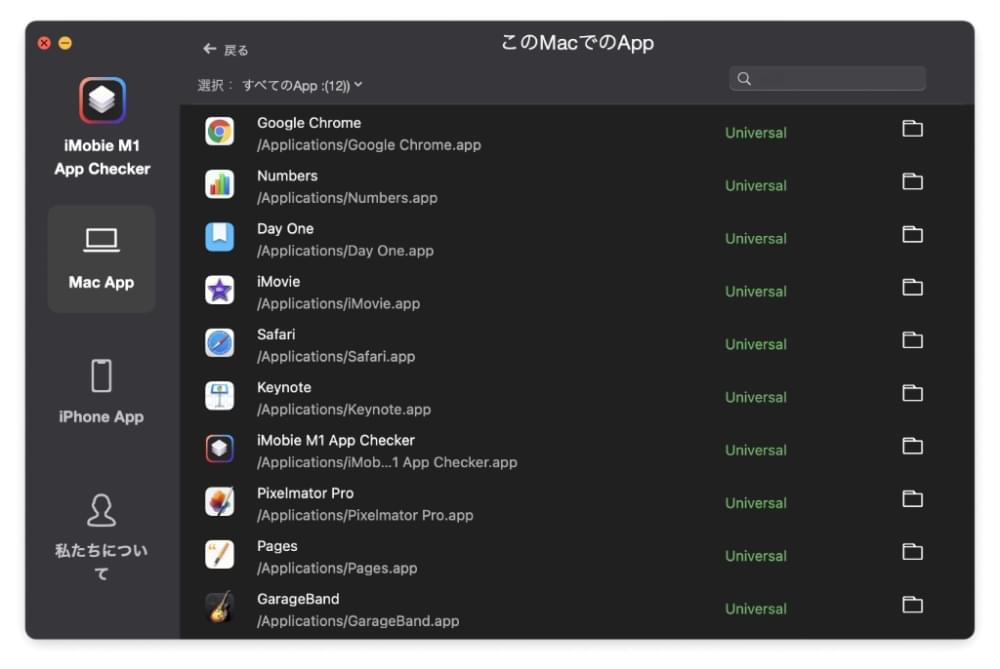Select the Google Chrome row name
Image resolution: width=1000 pixels, height=669 pixels.
click(x=309, y=123)
